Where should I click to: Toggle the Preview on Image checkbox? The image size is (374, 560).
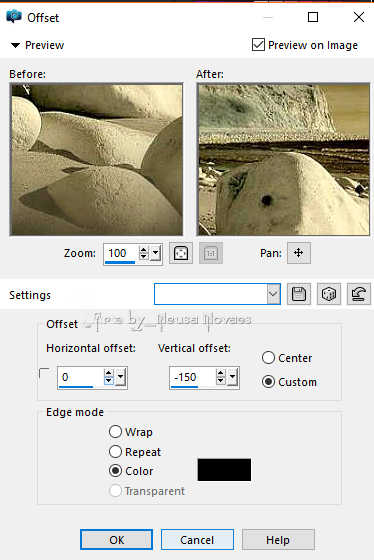coord(258,45)
